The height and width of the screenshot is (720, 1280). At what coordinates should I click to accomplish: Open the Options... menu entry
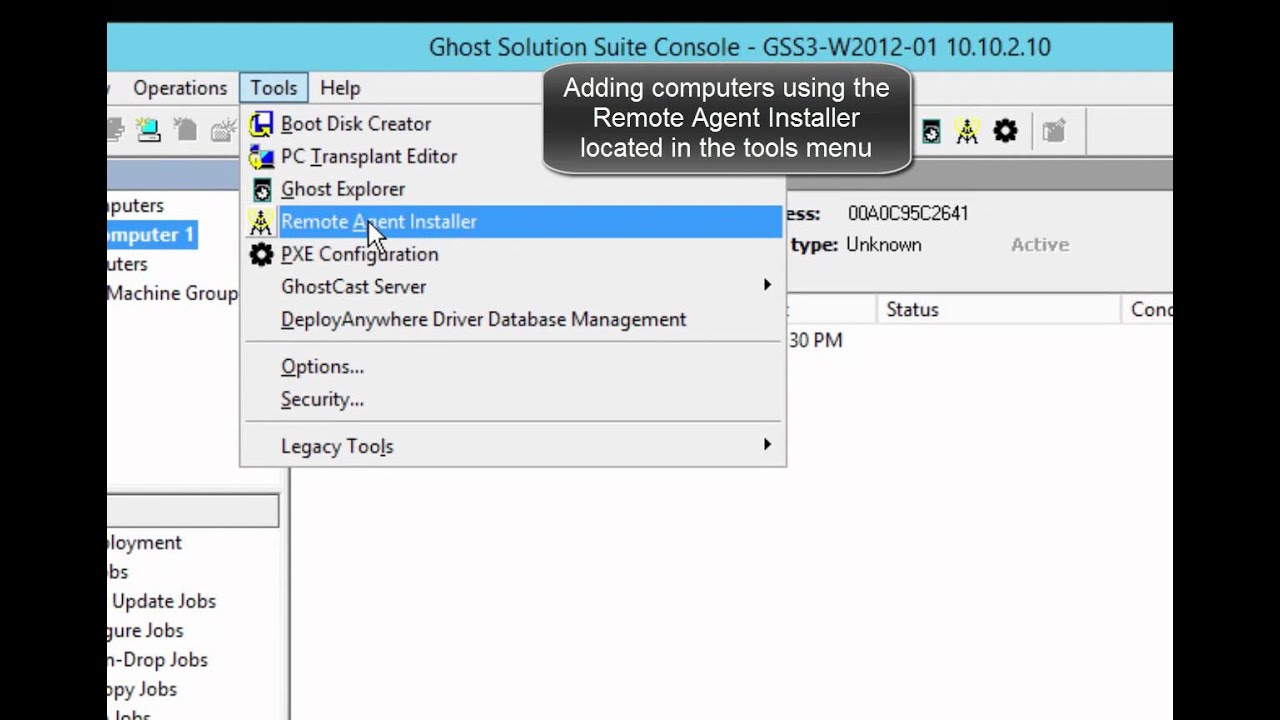(x=322, y=367)
